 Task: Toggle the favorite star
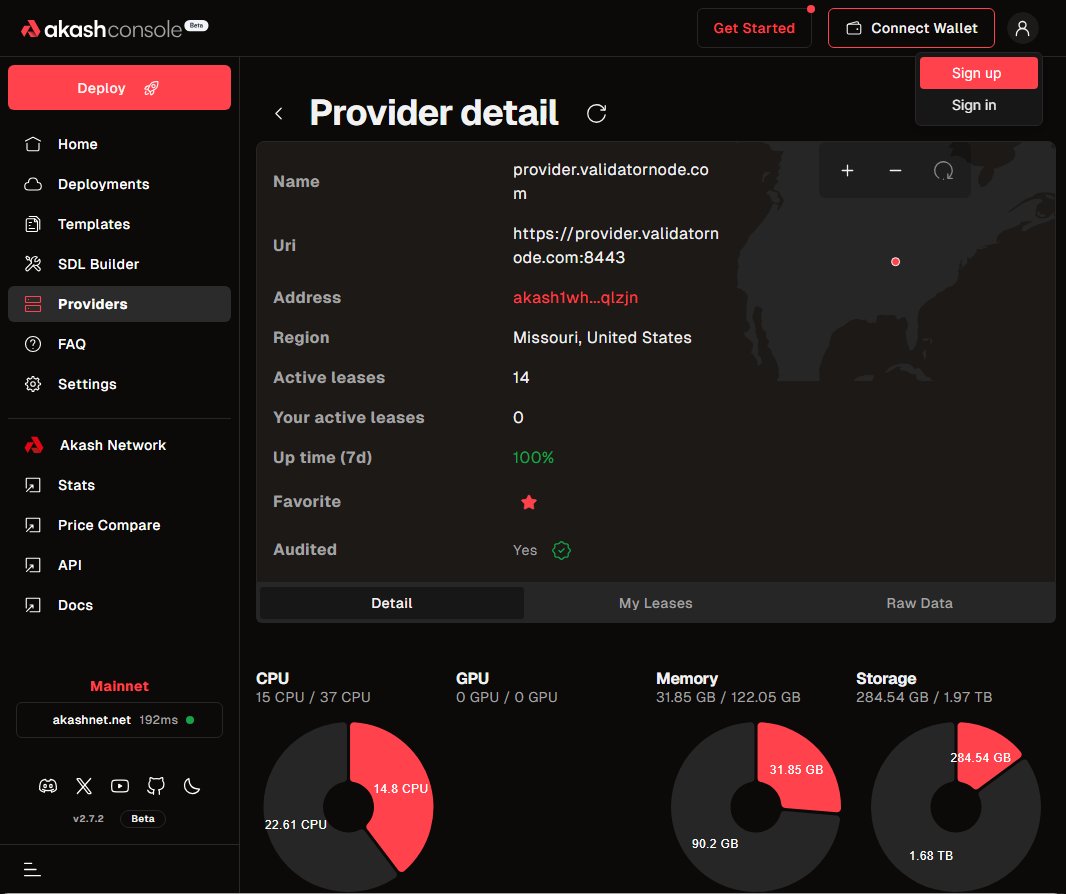tap(529, 502)
